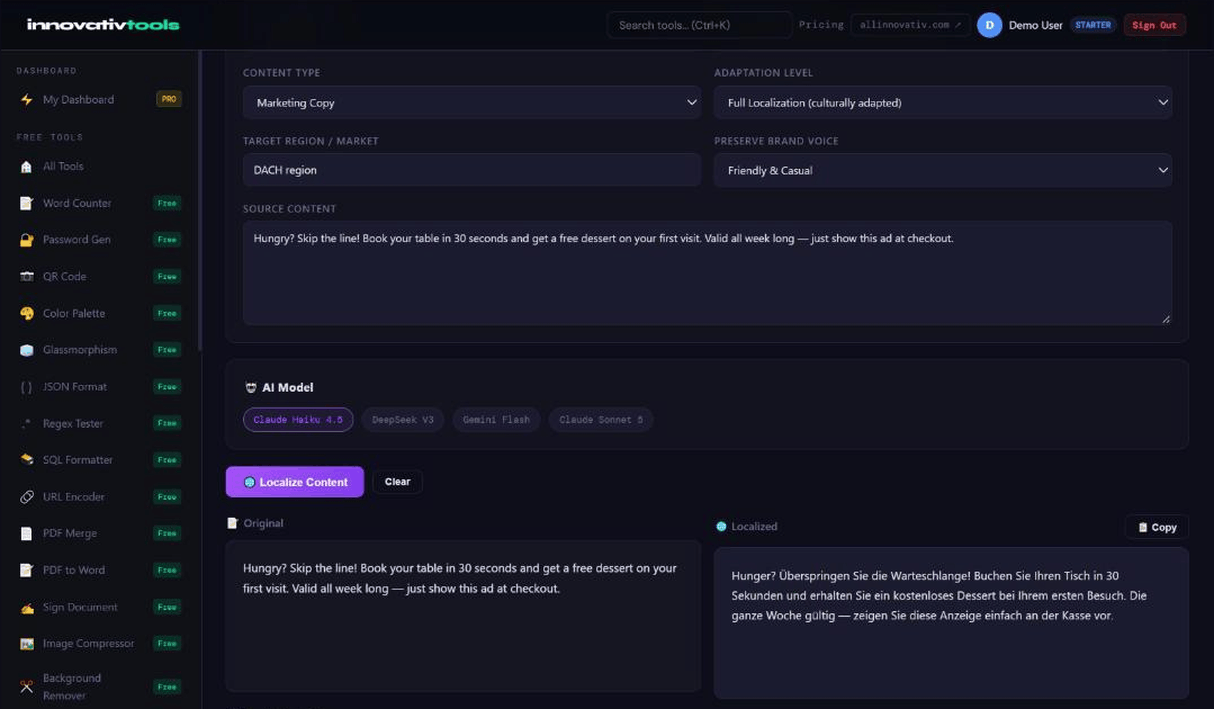
Task: Click inside the Source Content textarea
Action: pos(707,273)
